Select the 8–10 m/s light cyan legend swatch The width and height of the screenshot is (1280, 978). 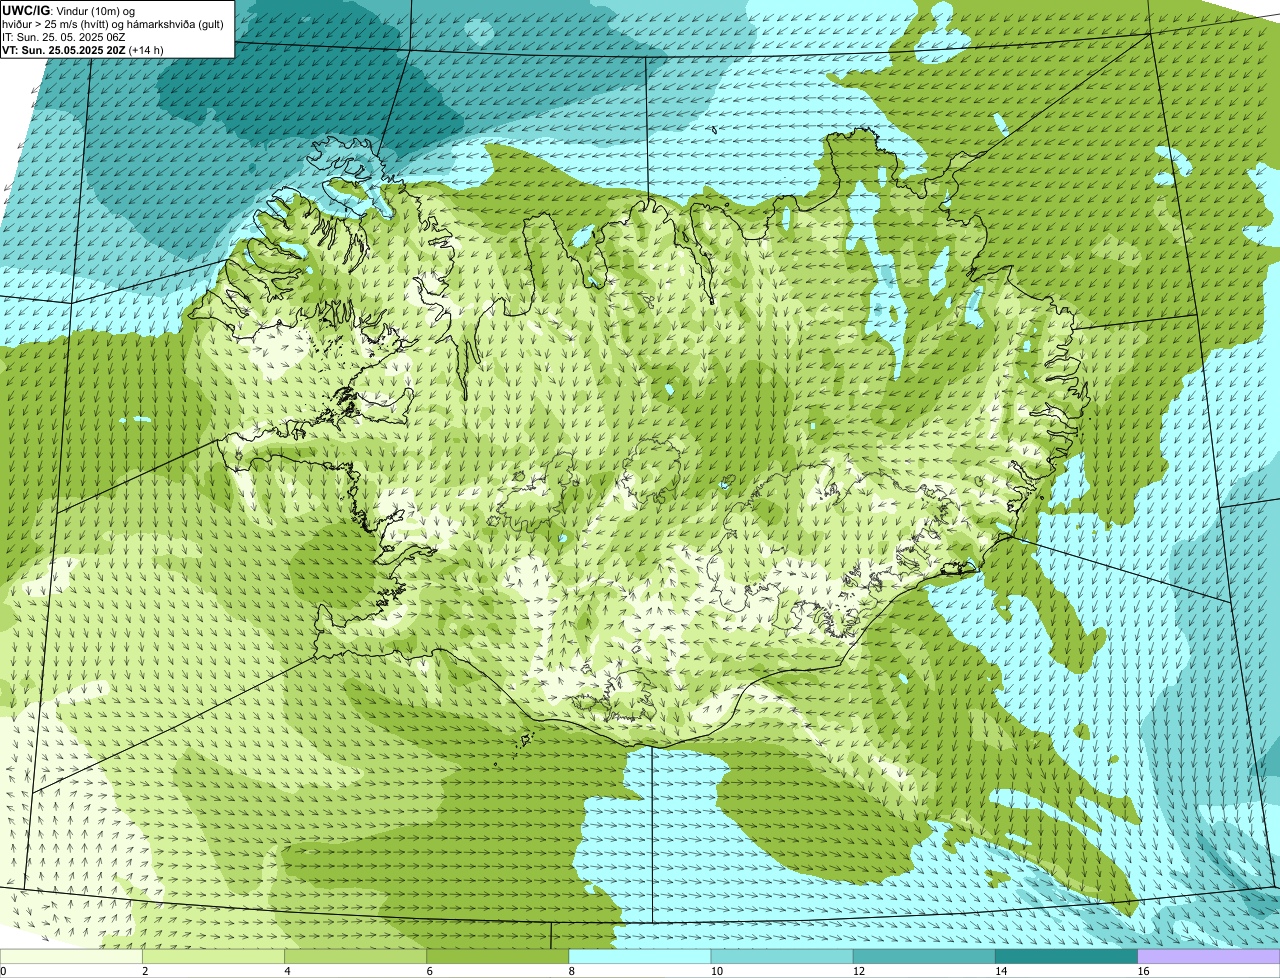click(640, 957)
